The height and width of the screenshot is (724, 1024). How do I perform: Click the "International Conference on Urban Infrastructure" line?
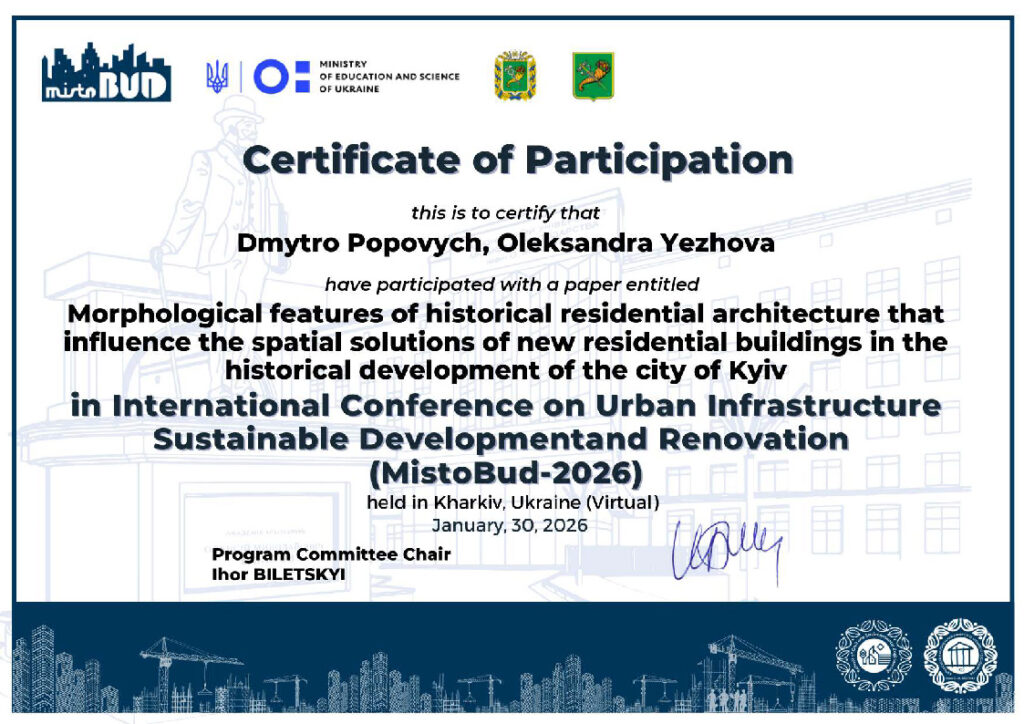(x=505, y=407)
